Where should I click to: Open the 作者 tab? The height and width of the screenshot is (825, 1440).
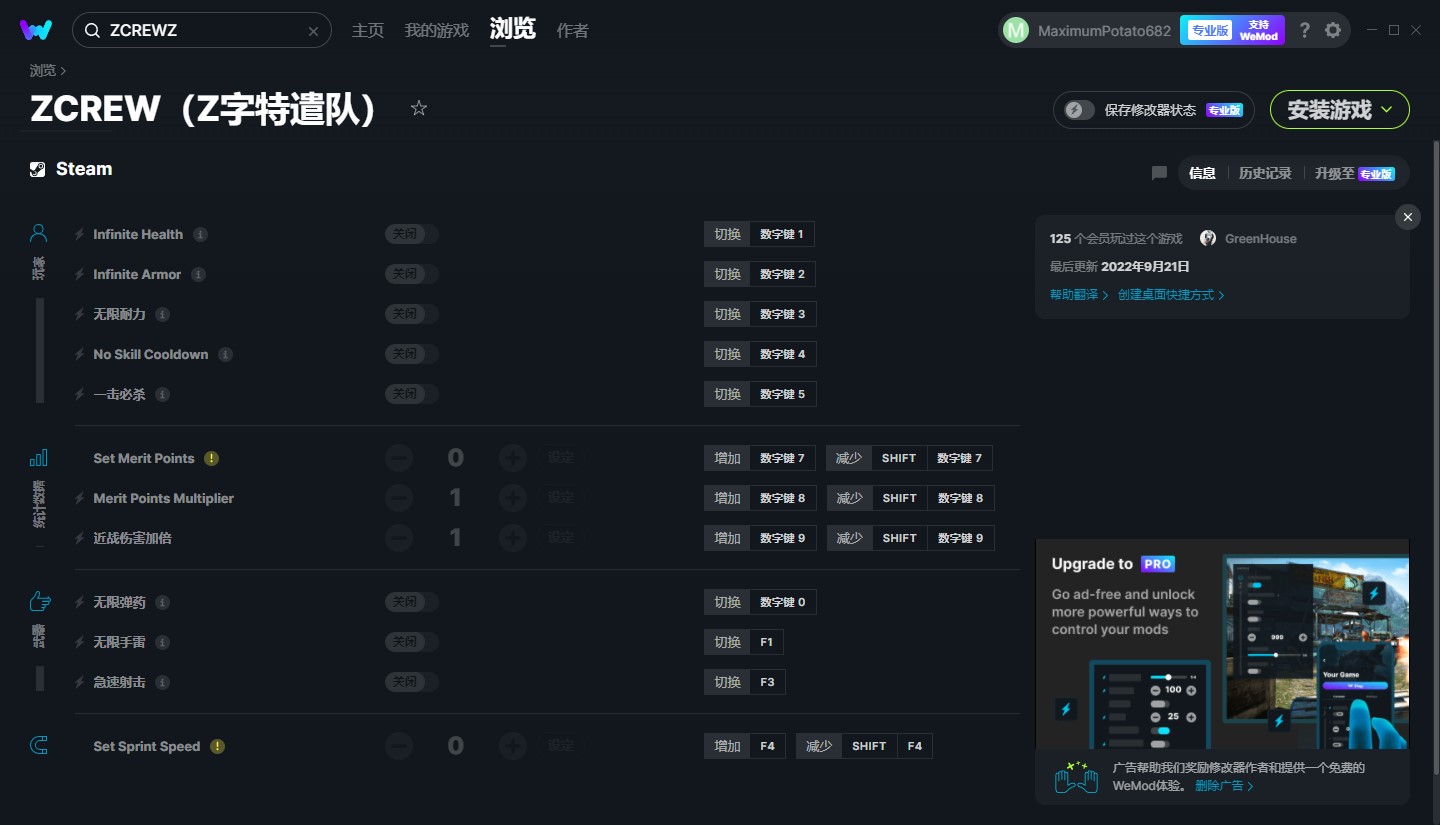coord(572,31)
